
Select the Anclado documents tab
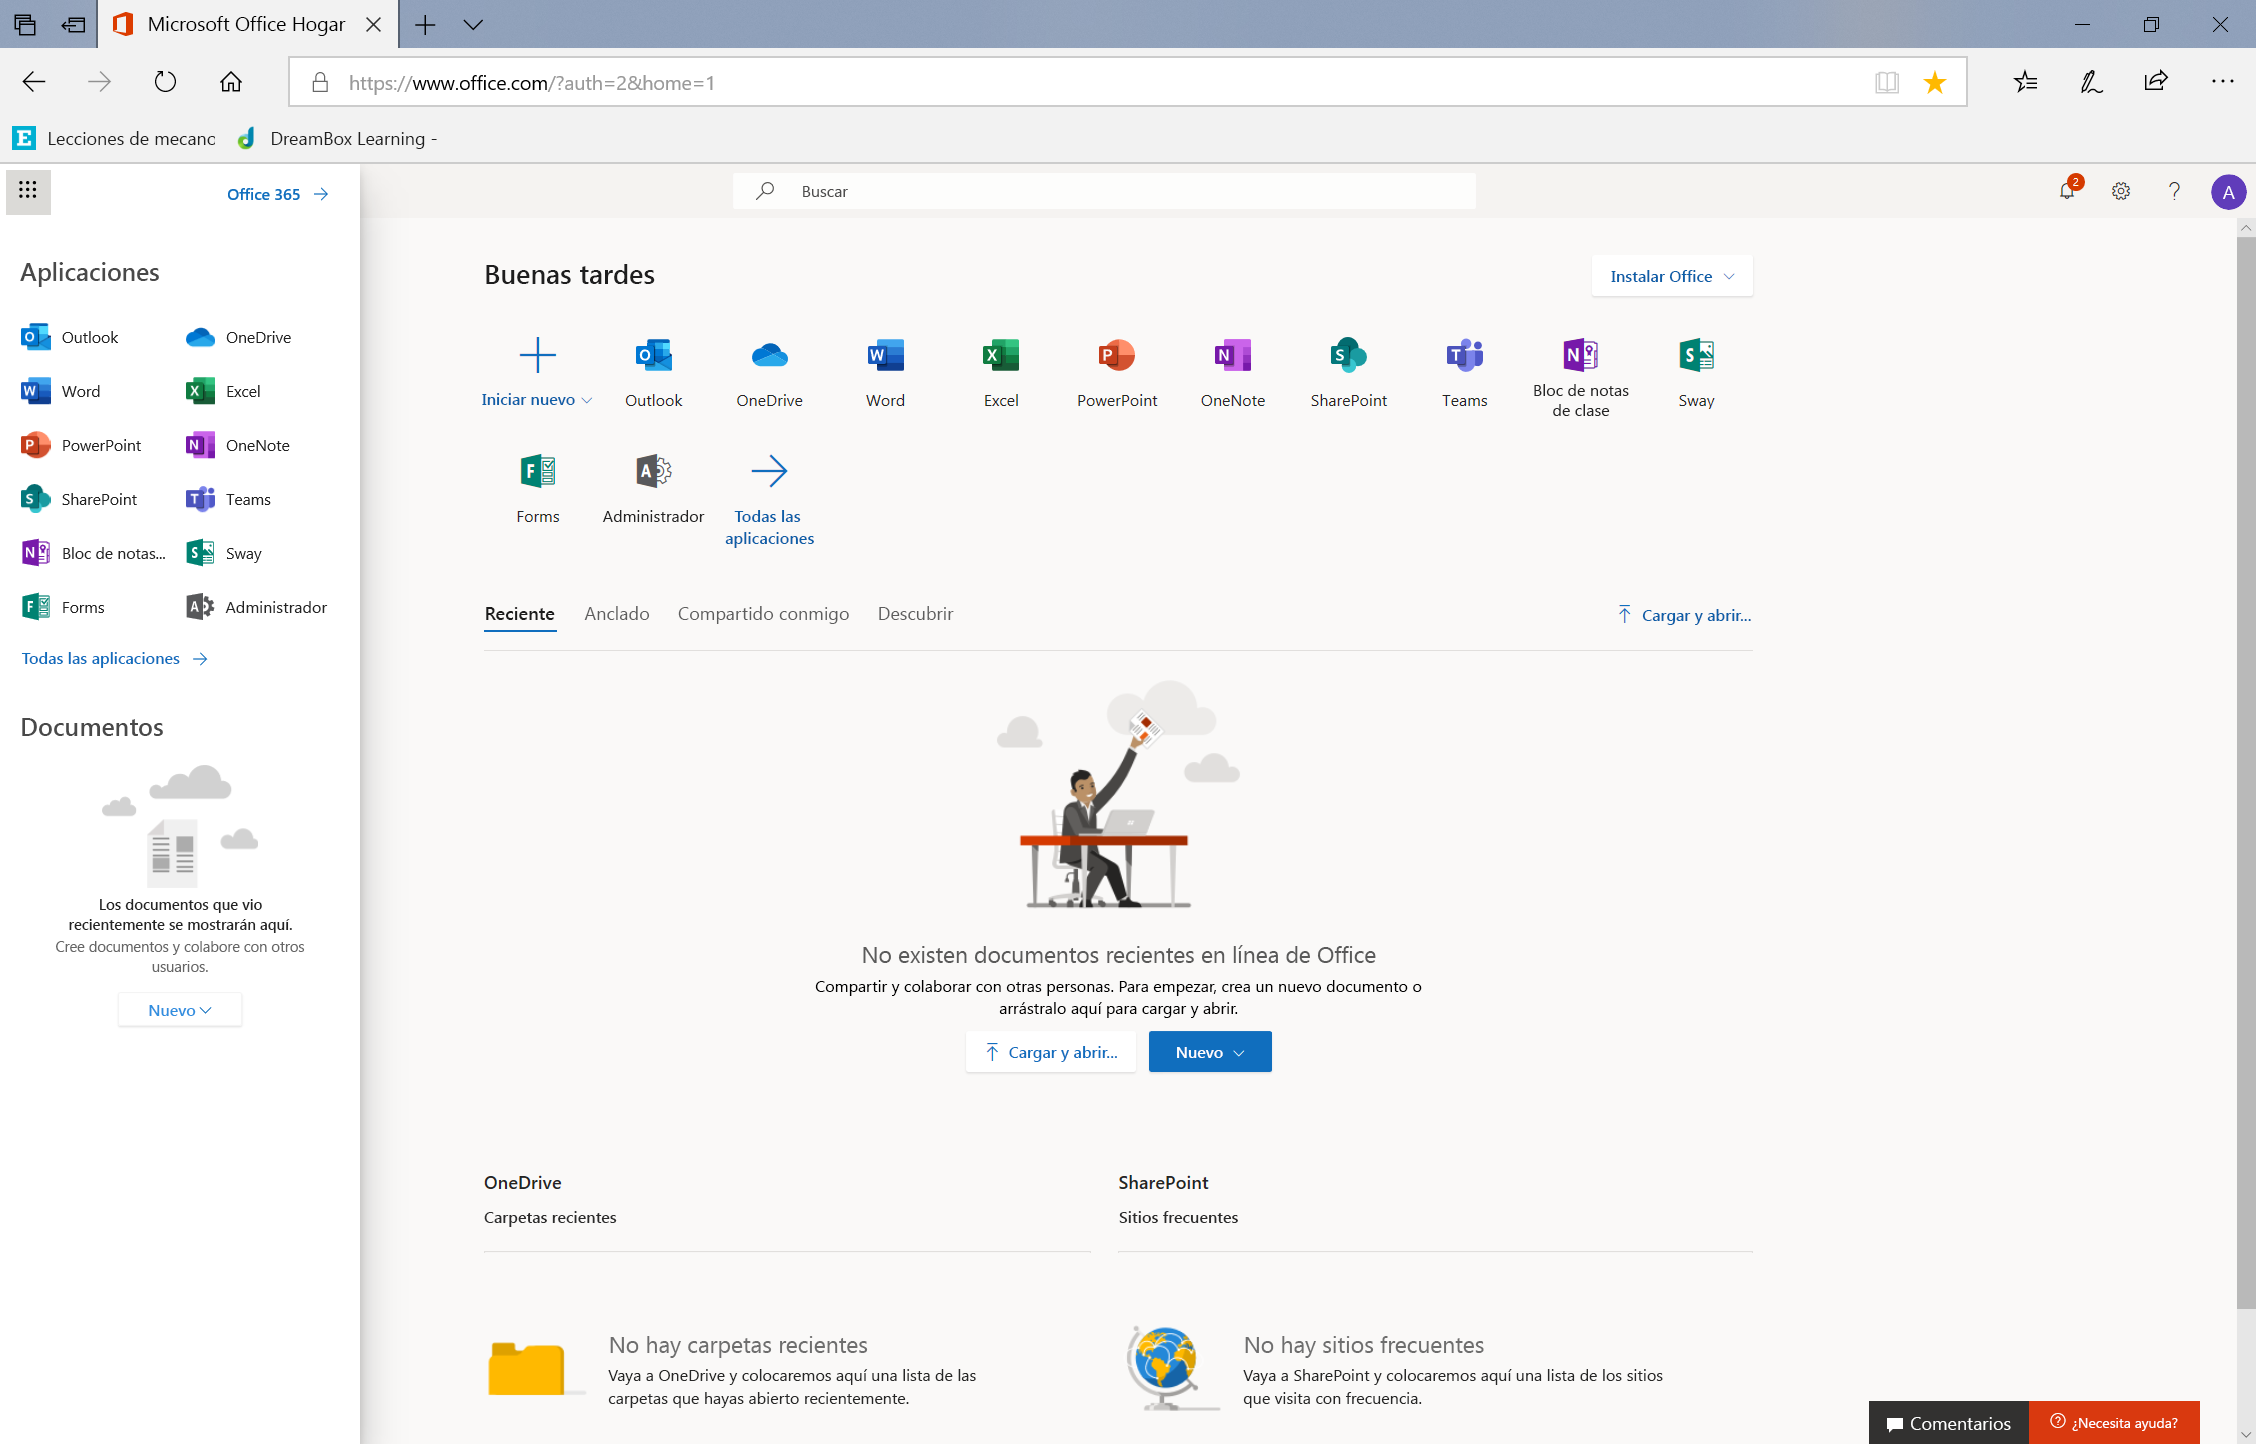[615, 612]
